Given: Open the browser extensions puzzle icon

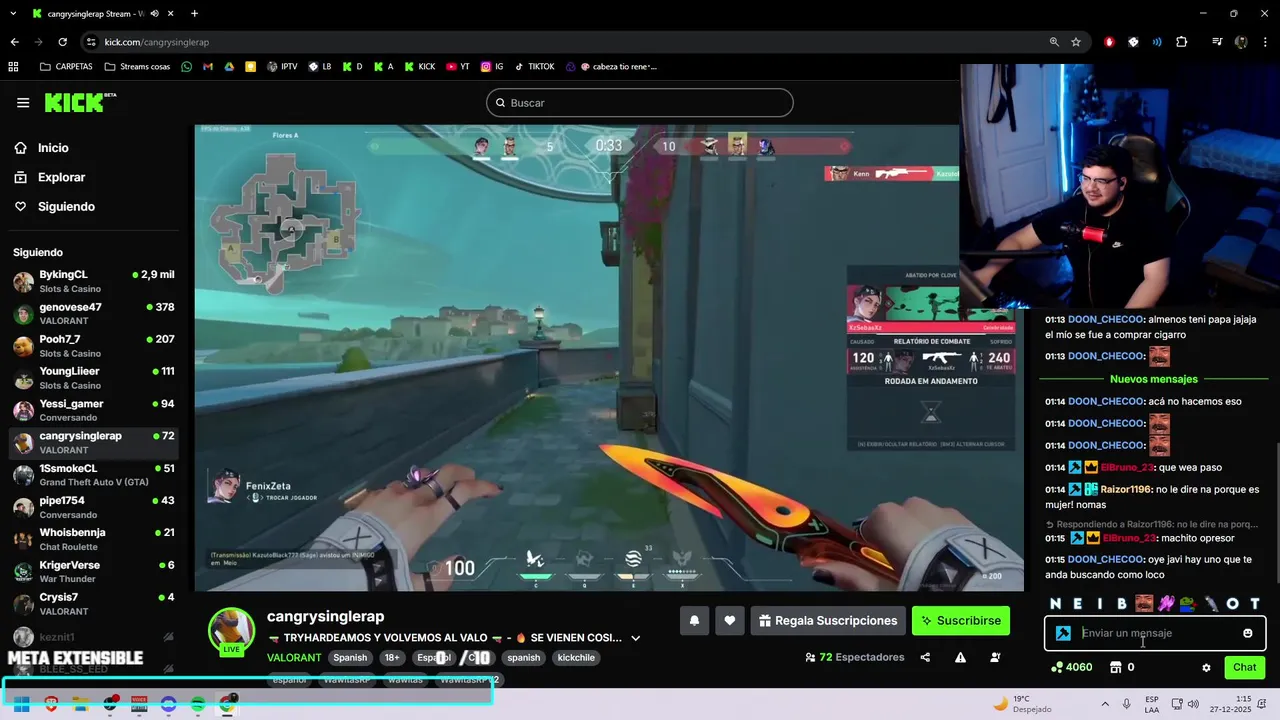Looking at the screenshot, I should pyautogui.click(x=1182, y=42).
